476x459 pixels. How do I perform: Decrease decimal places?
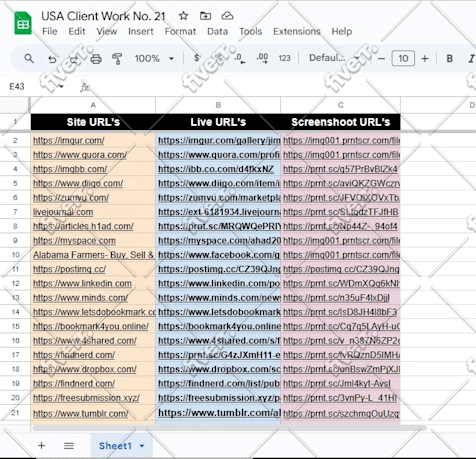tap(240, 58)
